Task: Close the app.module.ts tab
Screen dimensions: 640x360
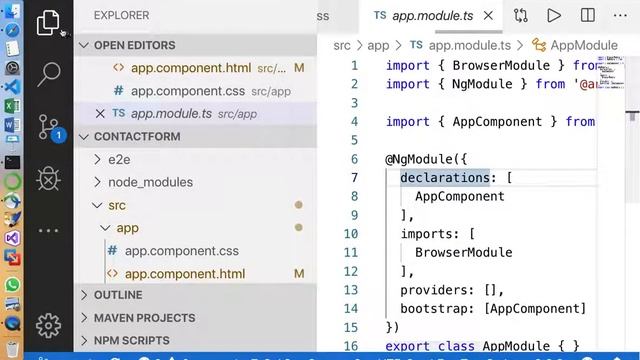Action: [x=488, y=16]
